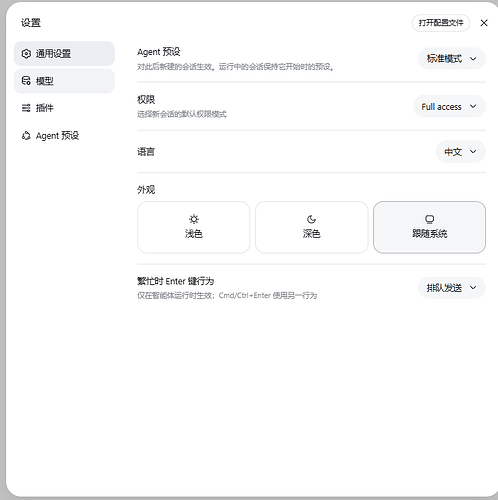Image resolution: width=498 pixels, height=500 pixels.
Task: Close the settings dialog with X
Action: pyautogui.click(x=484, y=23)
